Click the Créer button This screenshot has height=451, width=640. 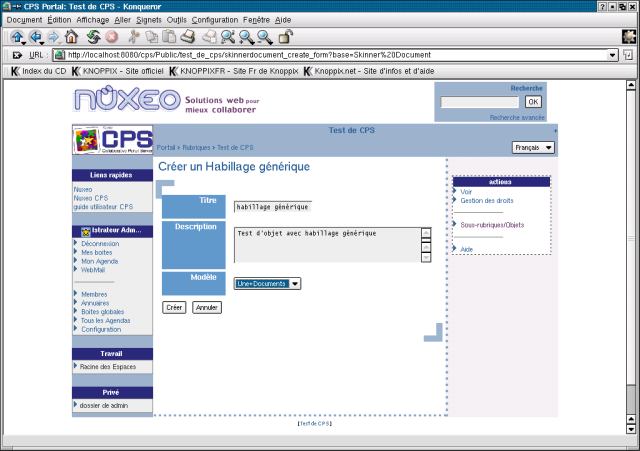click(174, 307)
